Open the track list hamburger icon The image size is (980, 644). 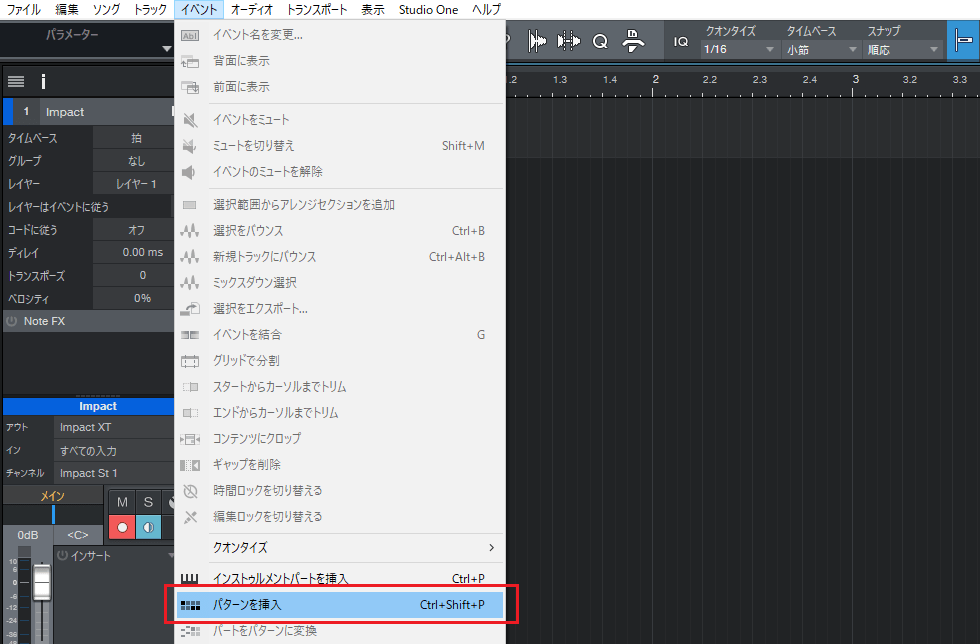point(16,81)
